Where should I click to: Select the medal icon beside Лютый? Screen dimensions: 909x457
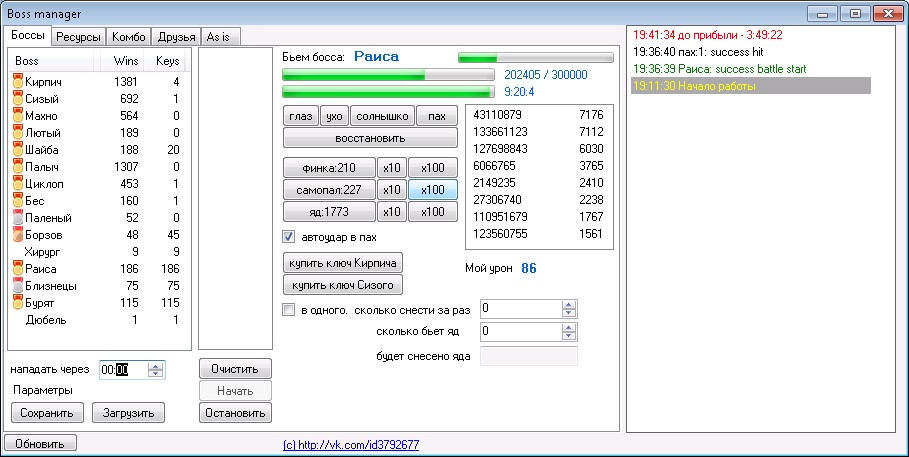[17, 133]
